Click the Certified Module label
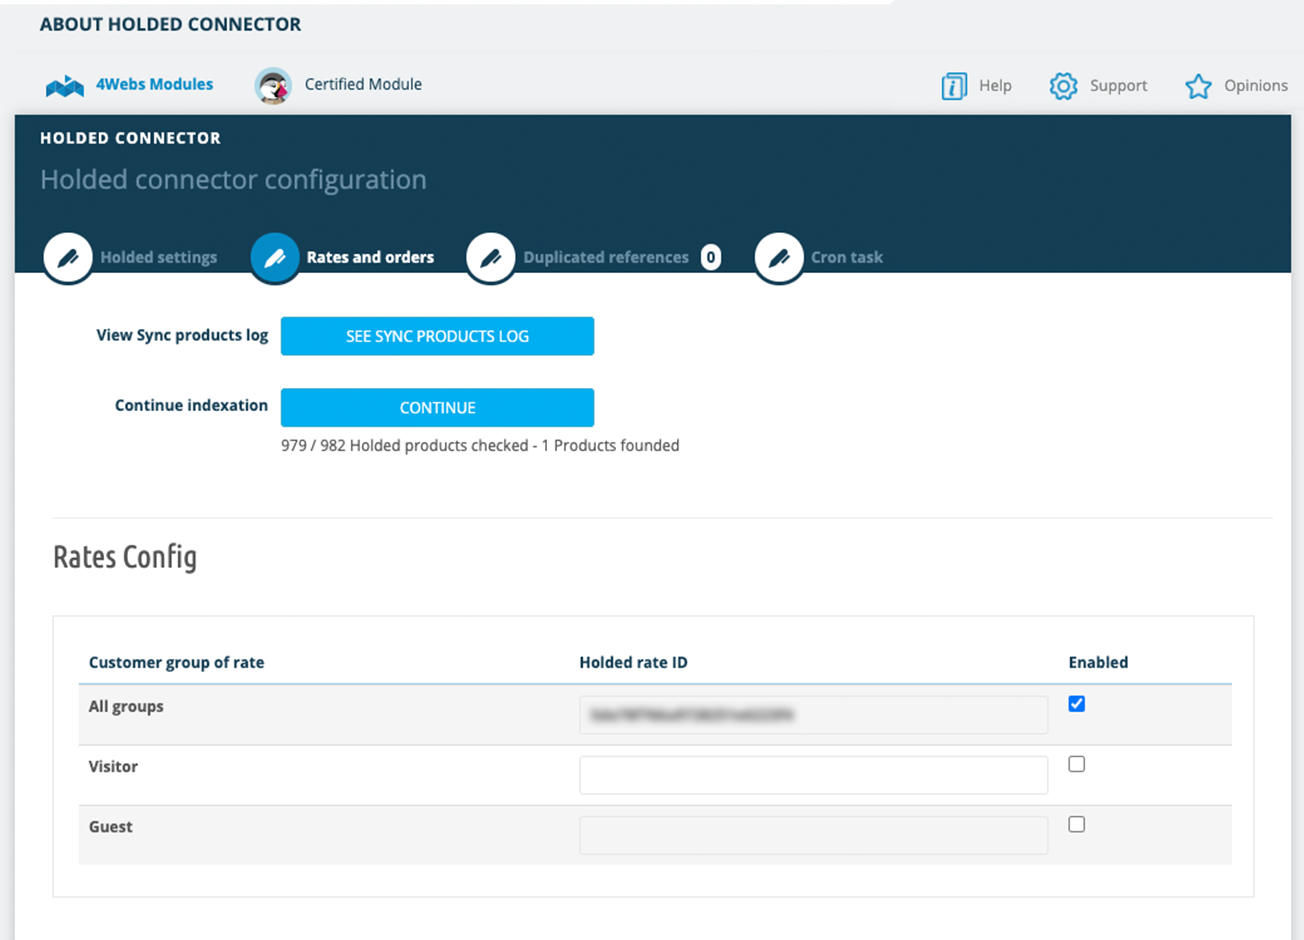Viewport: 1304px width, 940px height. [x=363, y=84]
